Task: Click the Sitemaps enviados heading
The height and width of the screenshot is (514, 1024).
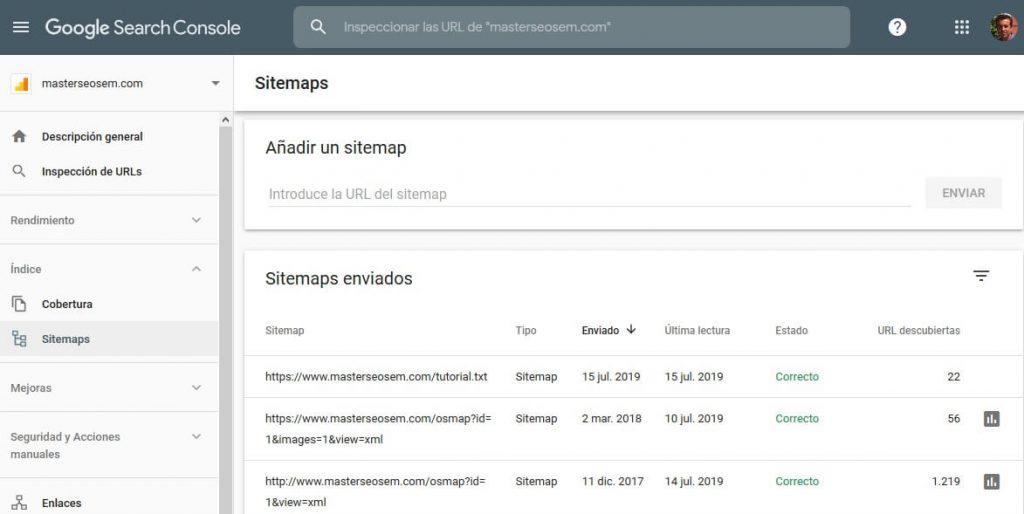Action: [339, 279]
